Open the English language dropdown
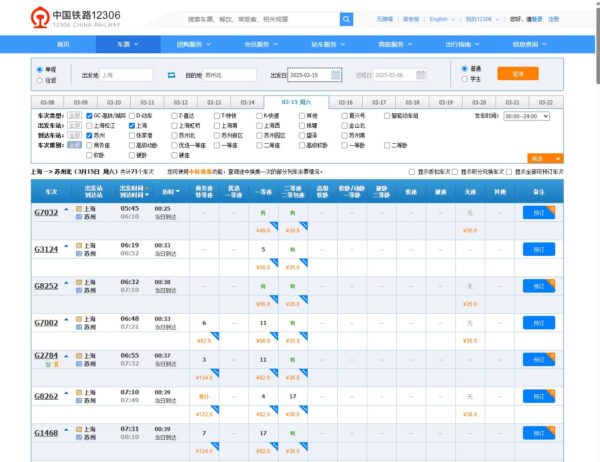Screen dimensions: 600x462 click(x=440, y=19)
